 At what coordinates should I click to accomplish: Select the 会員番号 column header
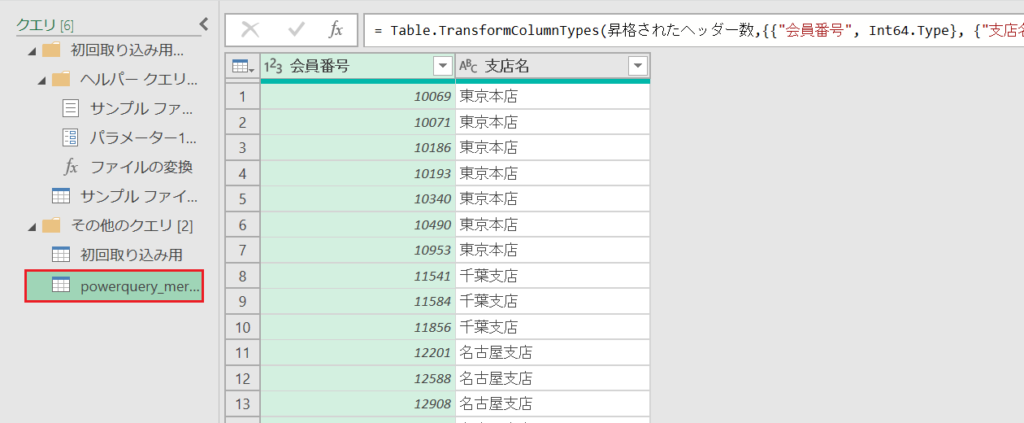(358, 65)
